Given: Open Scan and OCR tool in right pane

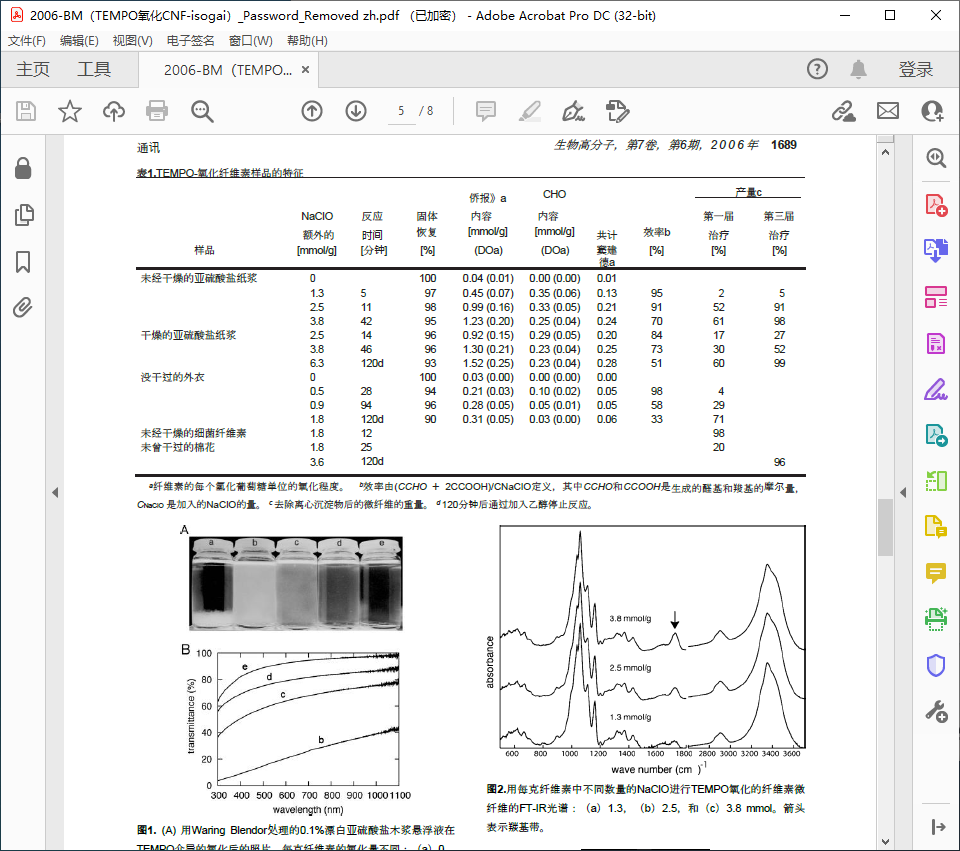Looking at the screenshot, I should point(936,619).
